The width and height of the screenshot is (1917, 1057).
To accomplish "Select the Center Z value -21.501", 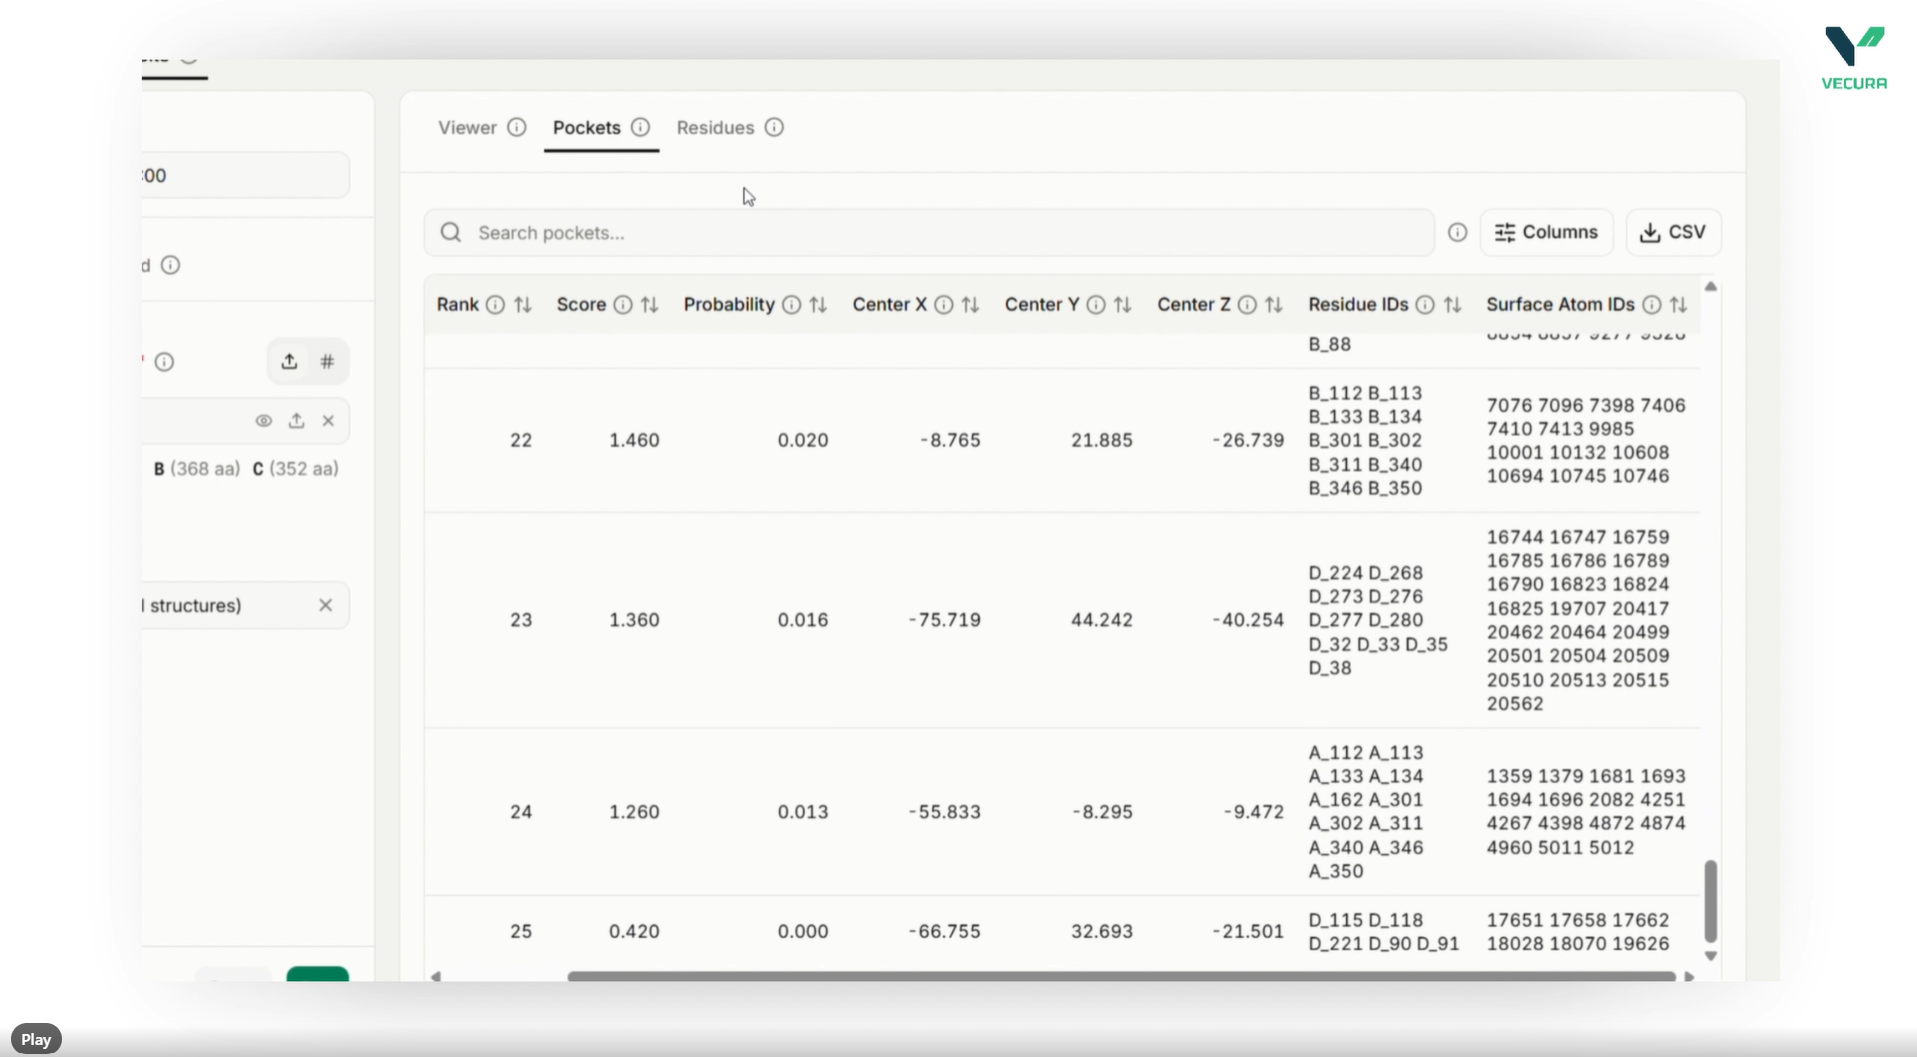I will [1248, 932].
